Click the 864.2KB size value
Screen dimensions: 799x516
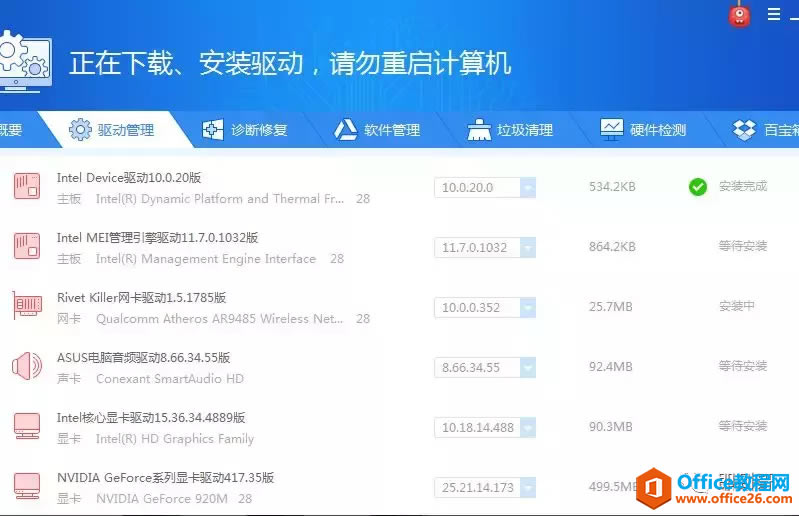coord(612,247)
